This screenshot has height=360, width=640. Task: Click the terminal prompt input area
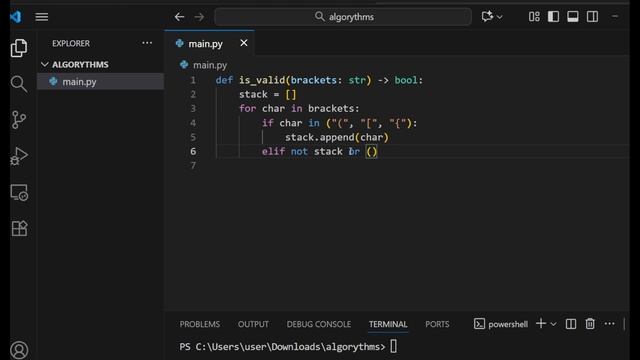click(x=393, y=347)
